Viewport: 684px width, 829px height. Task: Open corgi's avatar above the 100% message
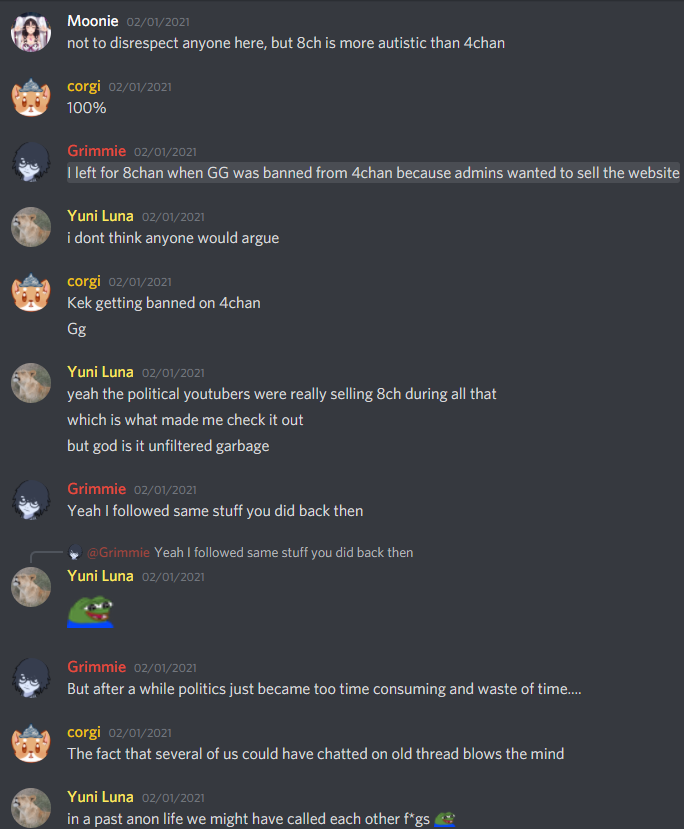(31, 97)
